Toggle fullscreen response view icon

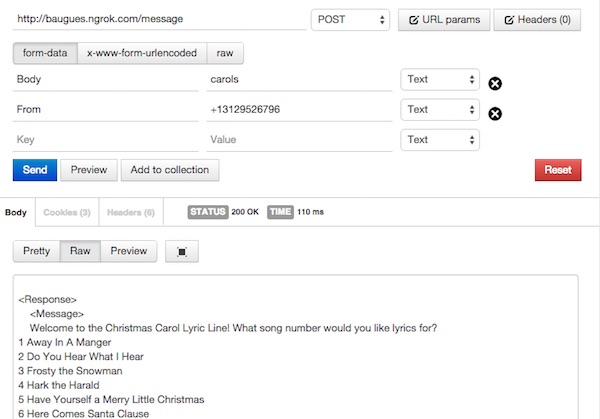coord(181,252)
